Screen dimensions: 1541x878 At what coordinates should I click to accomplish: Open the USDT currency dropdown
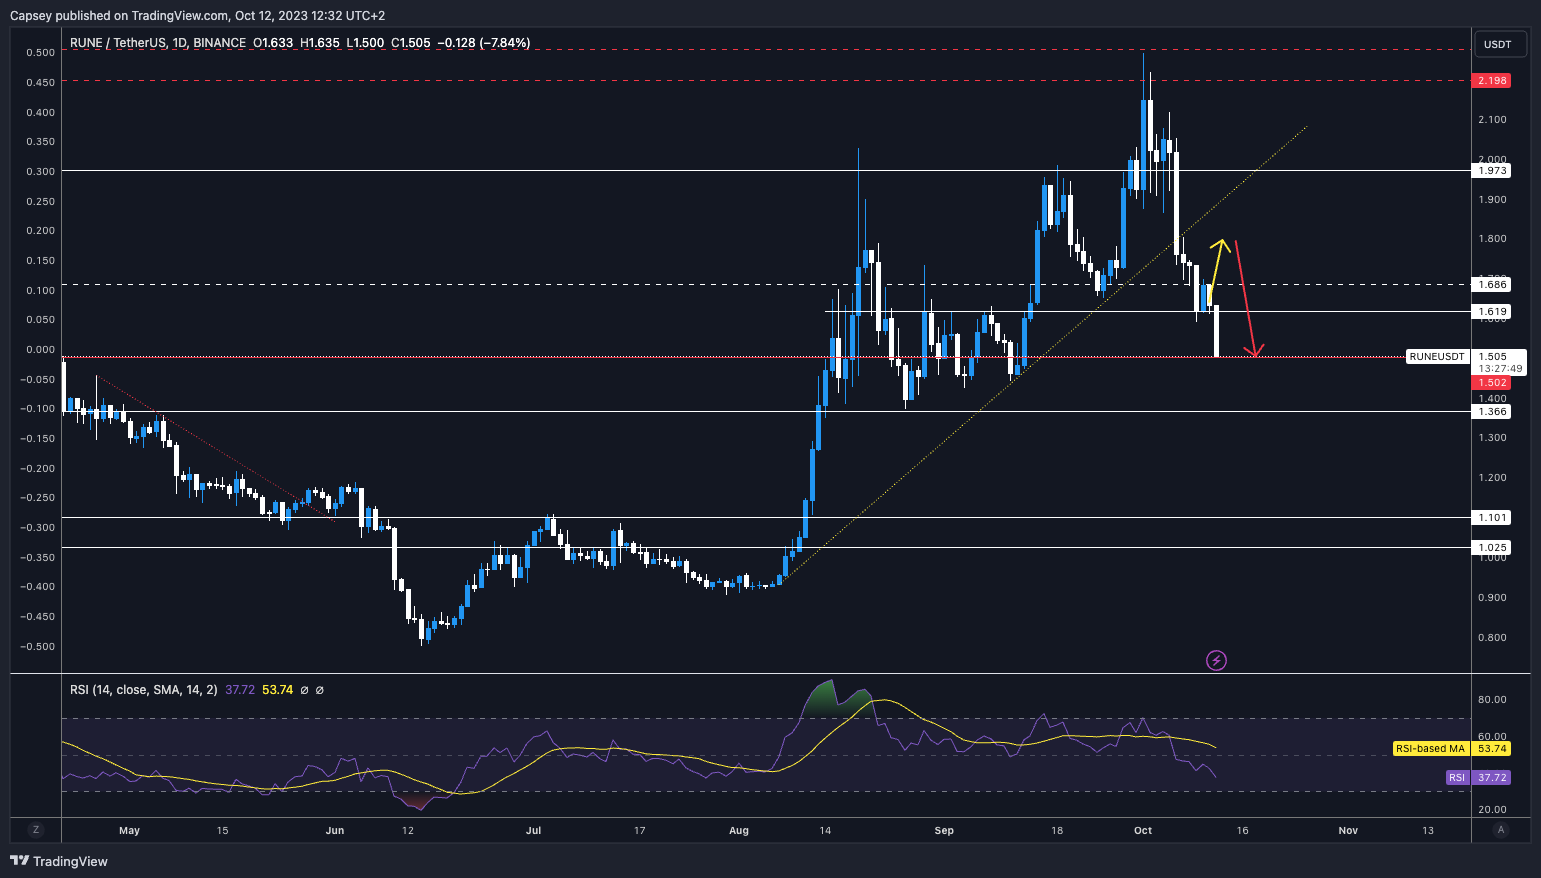coord(1497,44)
